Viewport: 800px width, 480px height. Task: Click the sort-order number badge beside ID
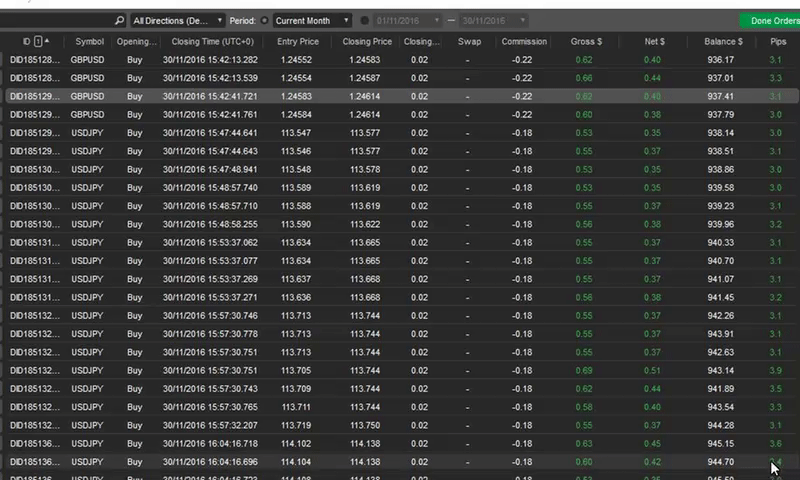[38, 41]
